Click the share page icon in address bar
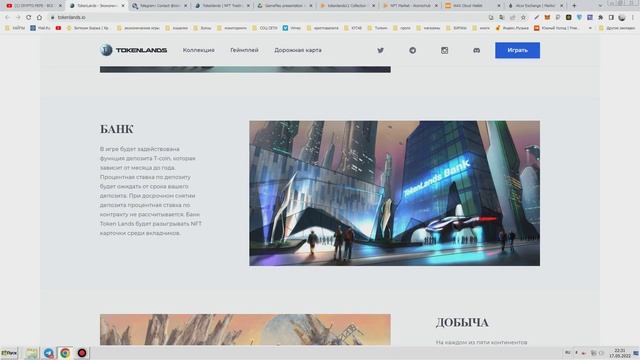 (513, 17)
